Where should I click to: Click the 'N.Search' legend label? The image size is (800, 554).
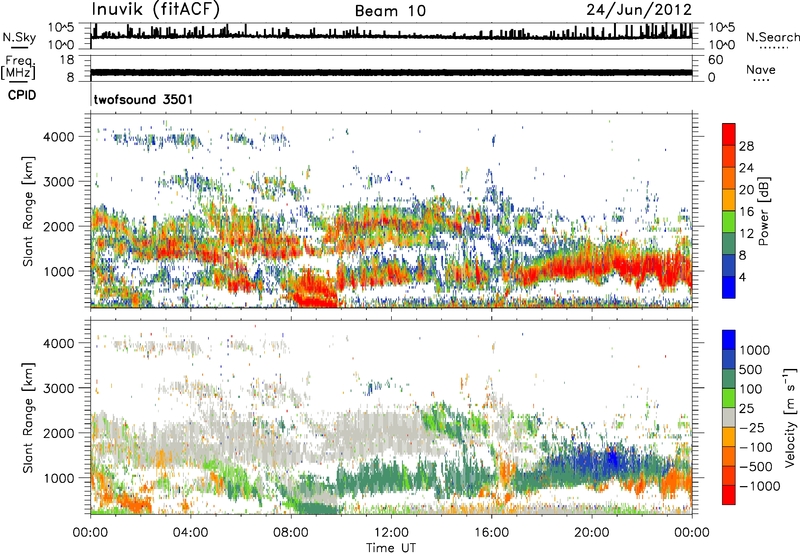[x=772, y=37]
